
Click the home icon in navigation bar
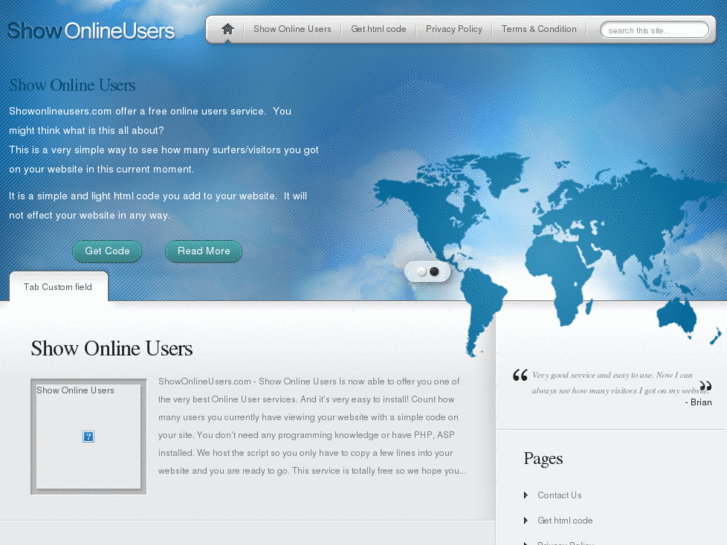coord(227,29)
